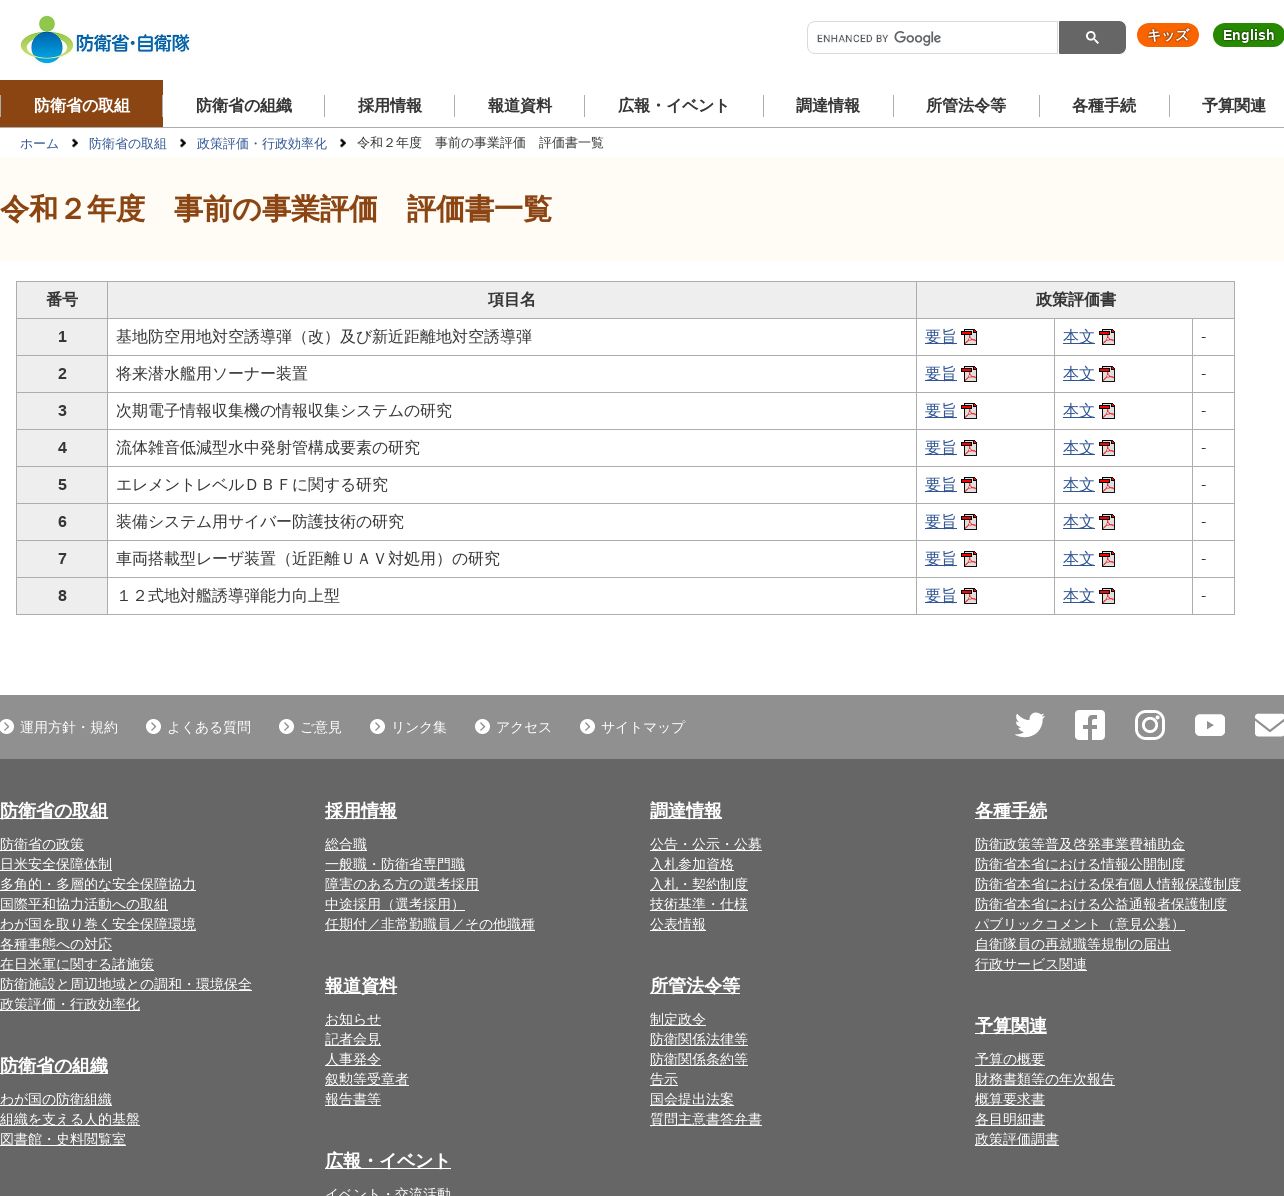
Task: Click PDF icon beside 要旨 in row 1
Action: coord(969,337)
